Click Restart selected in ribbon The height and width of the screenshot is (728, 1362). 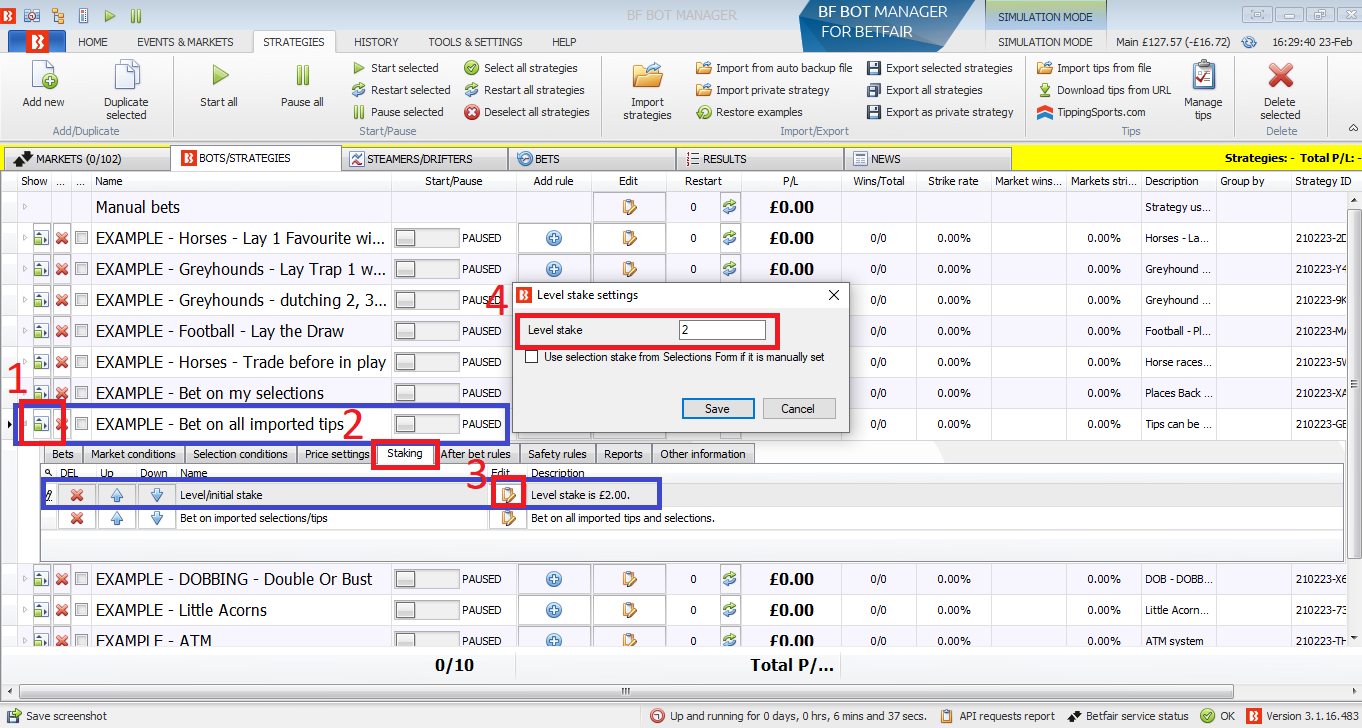401,90
